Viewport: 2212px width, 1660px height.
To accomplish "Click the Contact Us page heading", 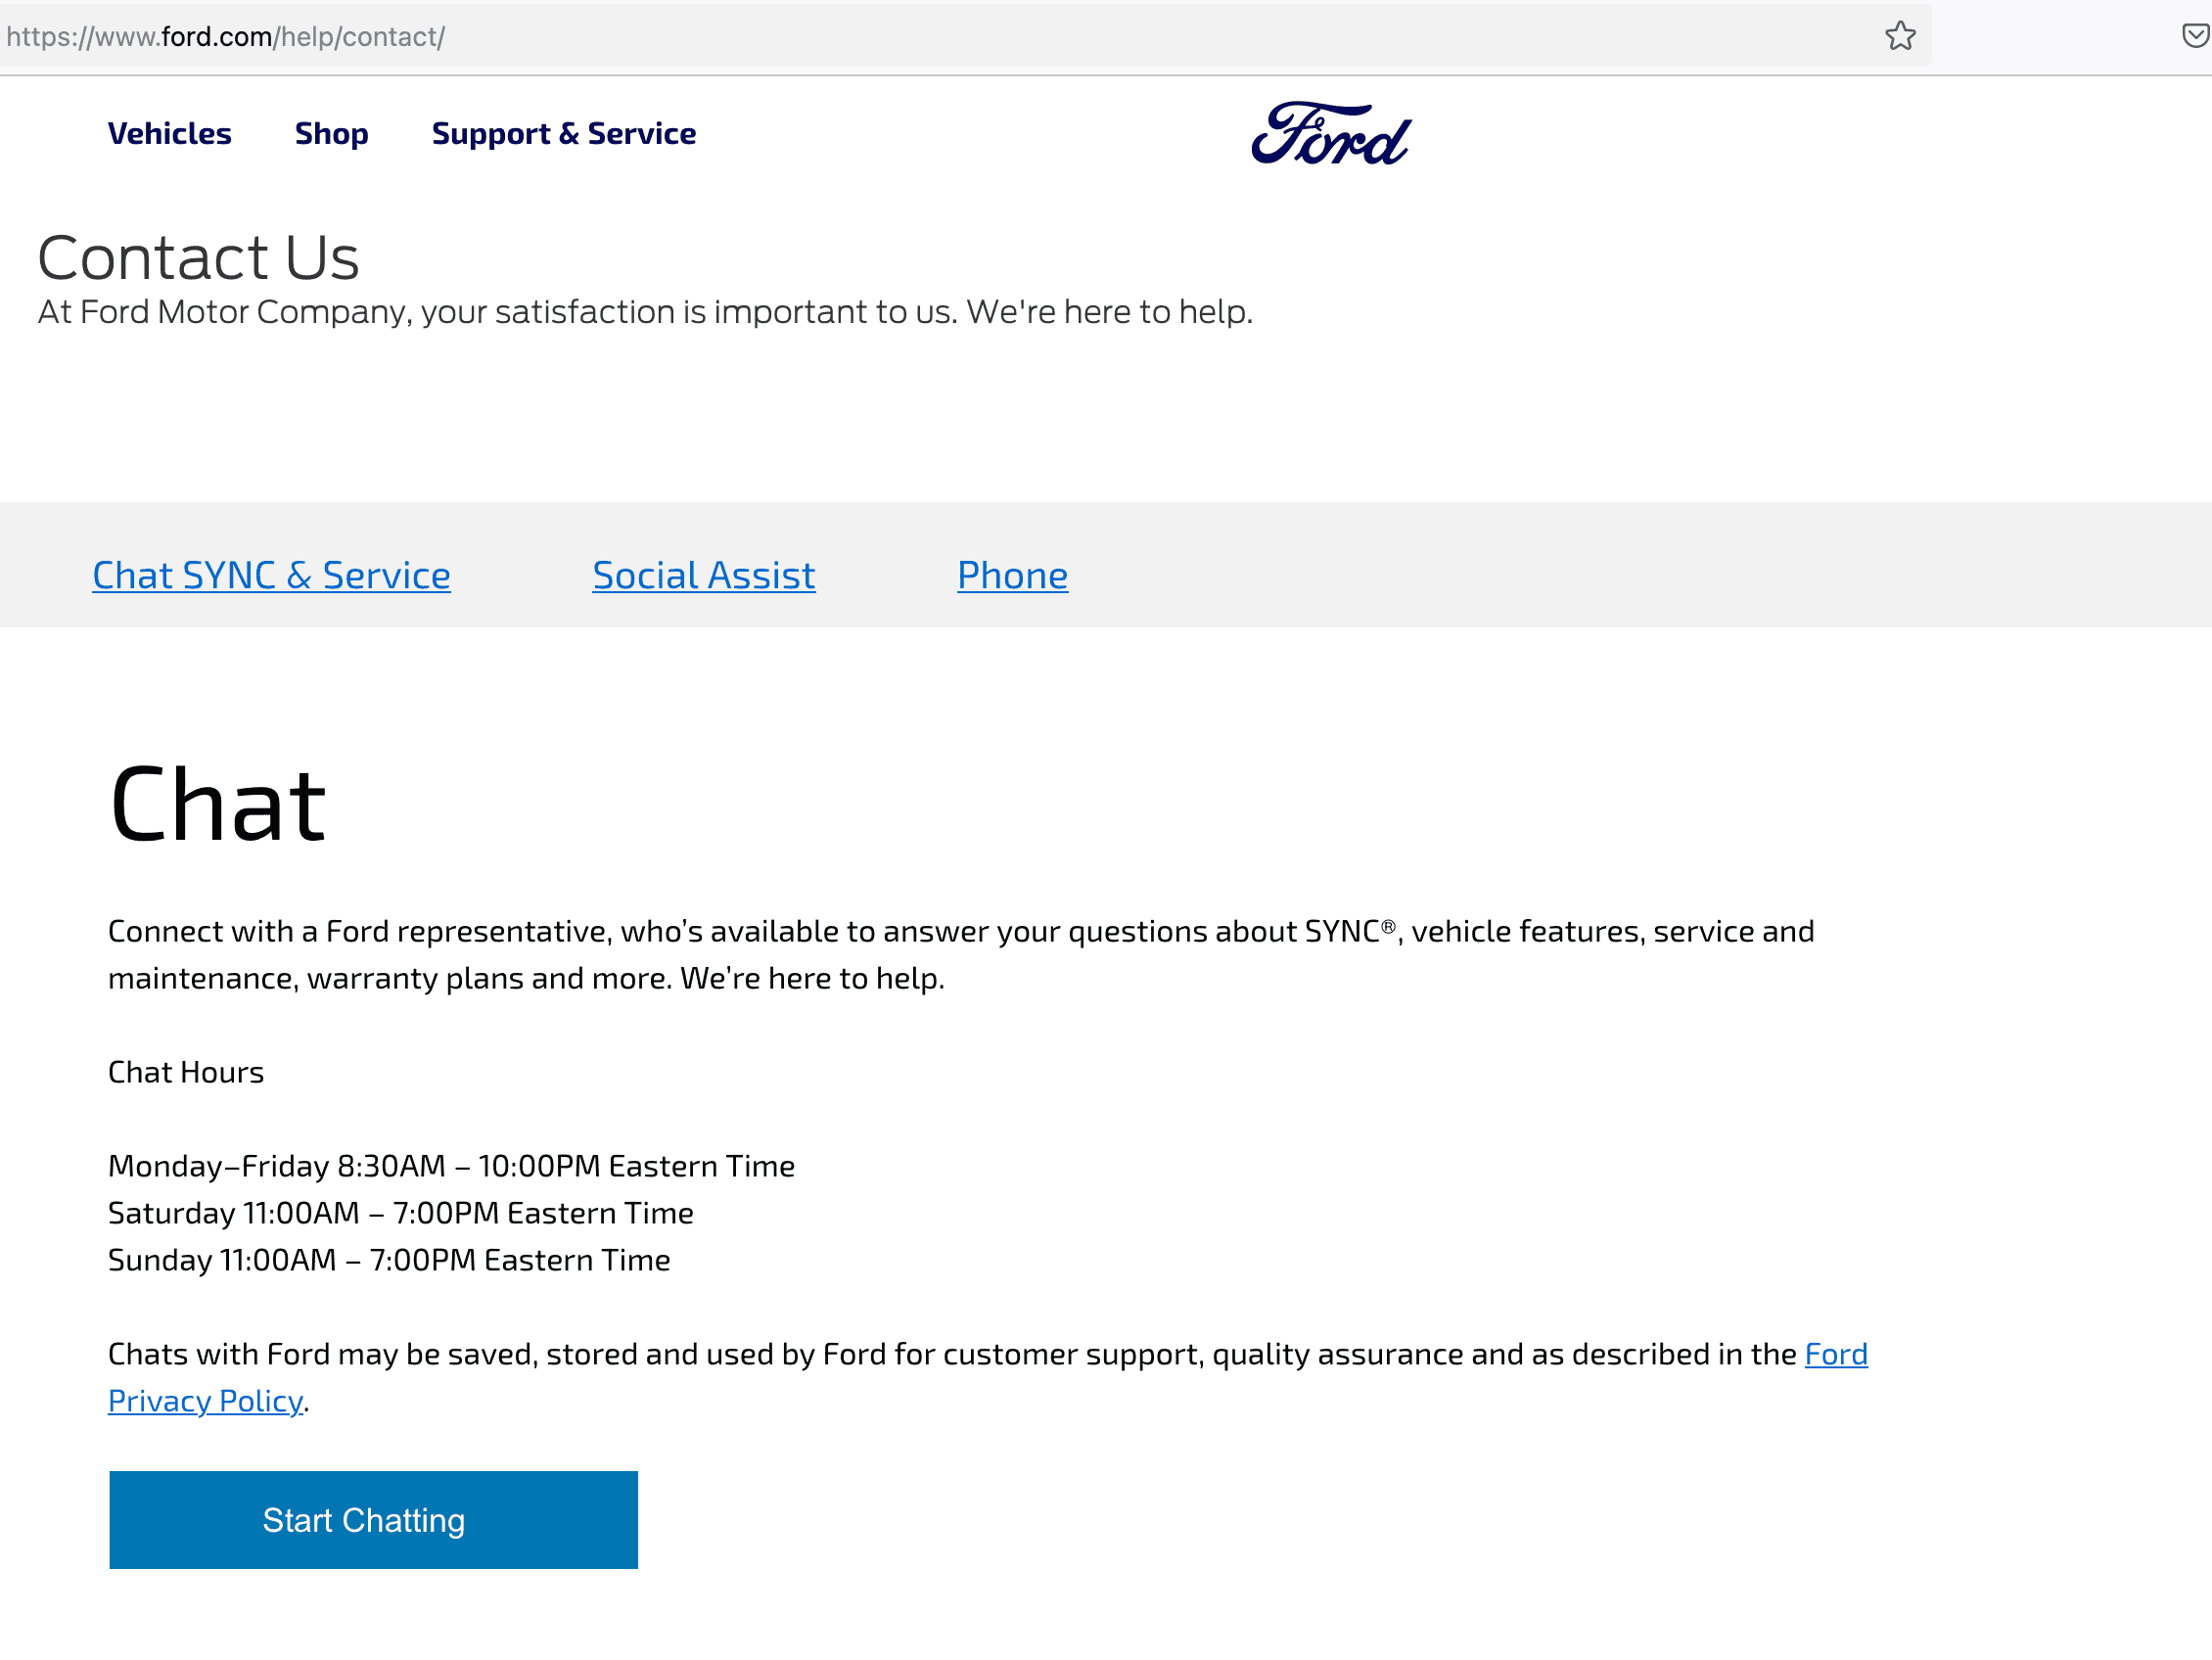I will pos(198,258).
